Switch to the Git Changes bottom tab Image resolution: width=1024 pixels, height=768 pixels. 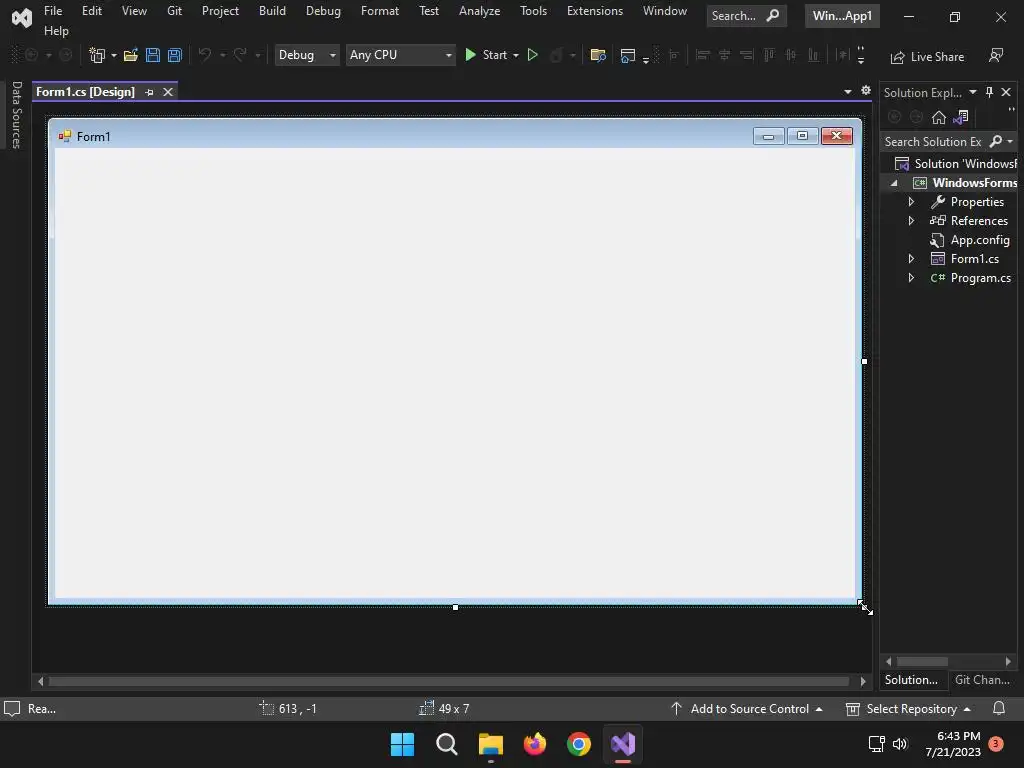pos(982,680)
